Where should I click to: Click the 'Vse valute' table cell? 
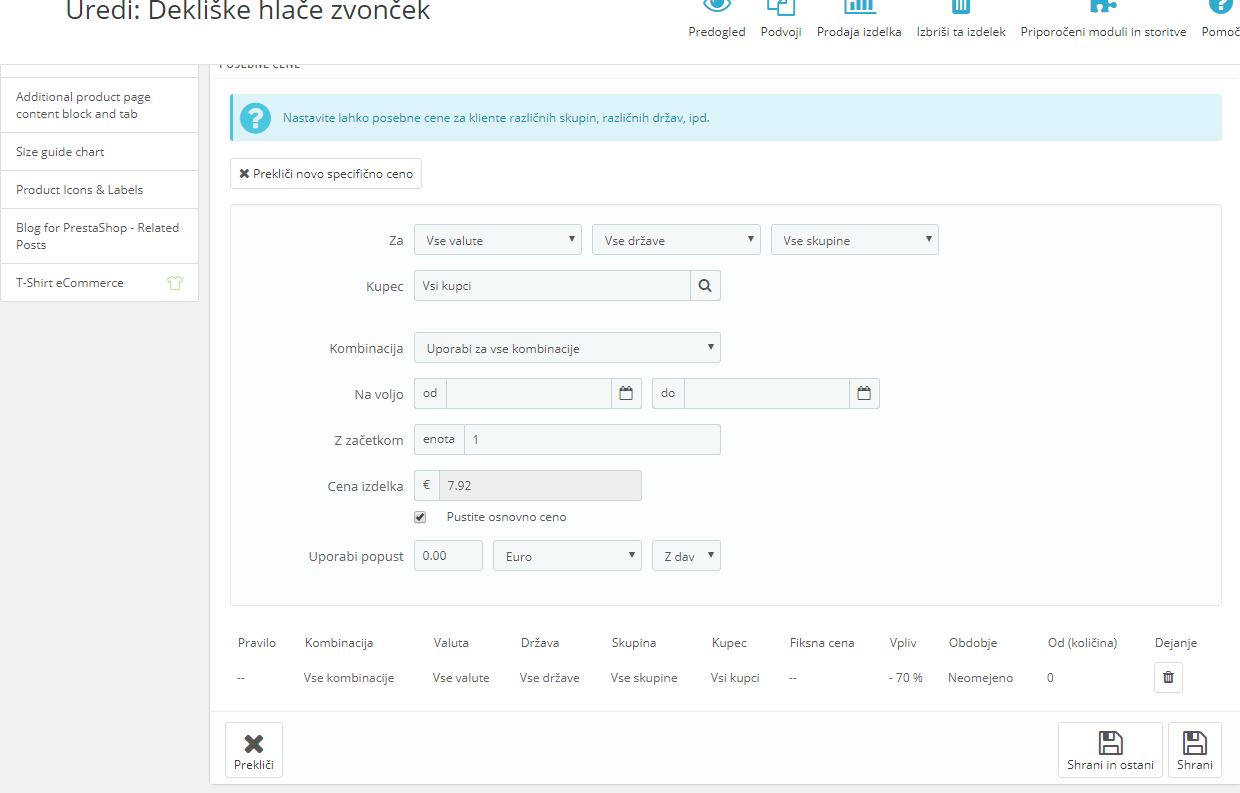tap(461, 678)
